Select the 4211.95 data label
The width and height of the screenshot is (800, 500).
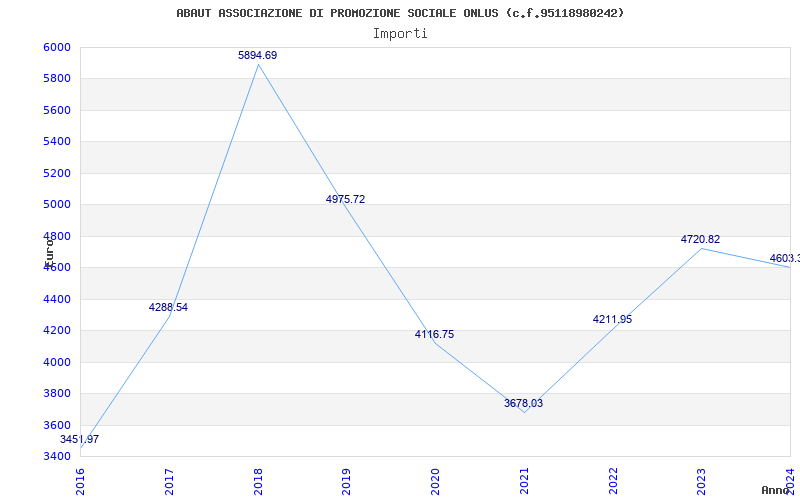coord(612,319)
